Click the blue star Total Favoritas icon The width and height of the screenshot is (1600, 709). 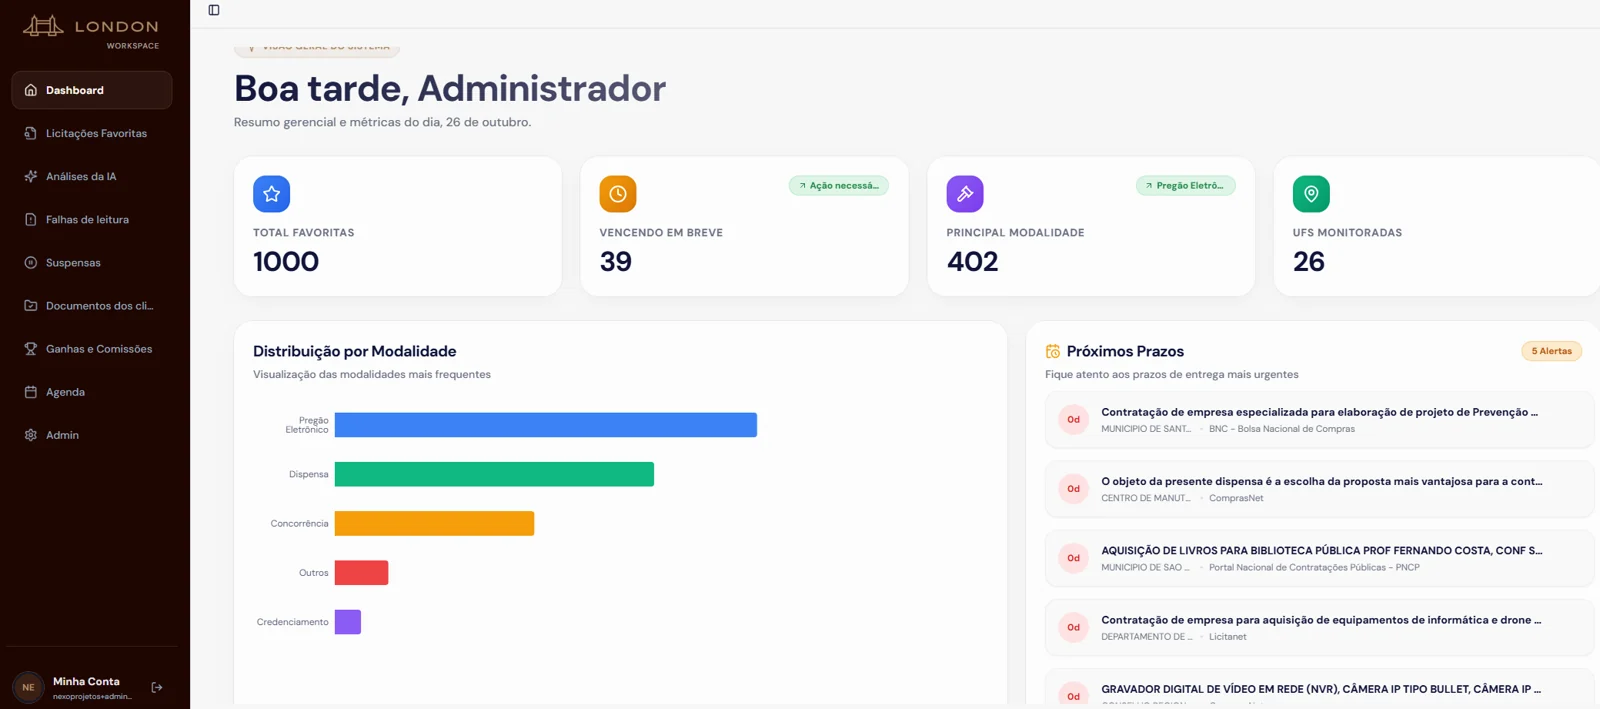click(271, 194)
